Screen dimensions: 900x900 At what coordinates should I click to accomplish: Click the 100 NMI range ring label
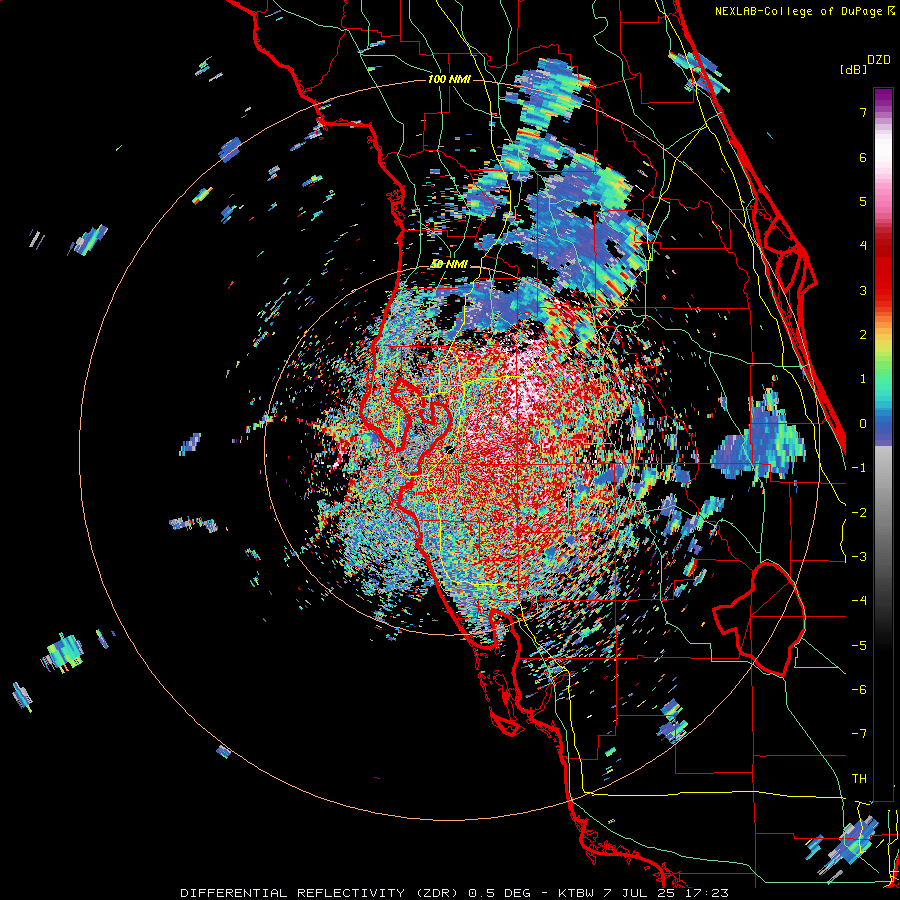coord(449,79)
